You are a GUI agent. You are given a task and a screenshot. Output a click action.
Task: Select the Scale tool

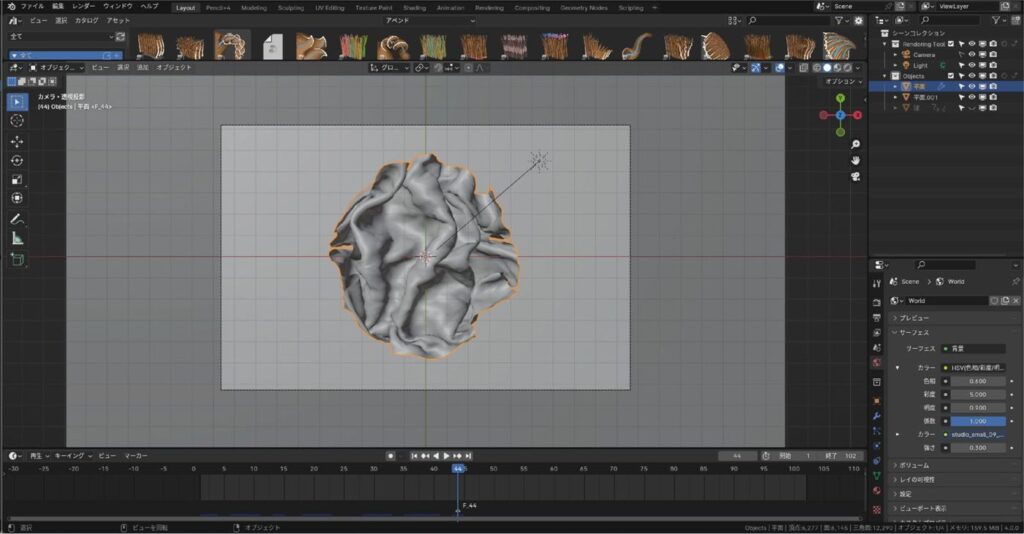17,180
